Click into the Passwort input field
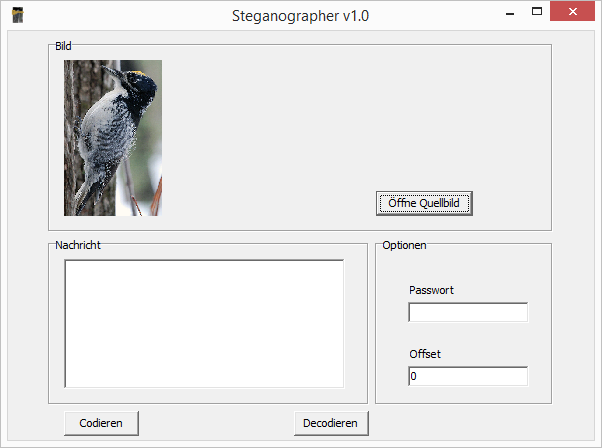The height and width of the screenshot is (448, 602). pos(468,312)
